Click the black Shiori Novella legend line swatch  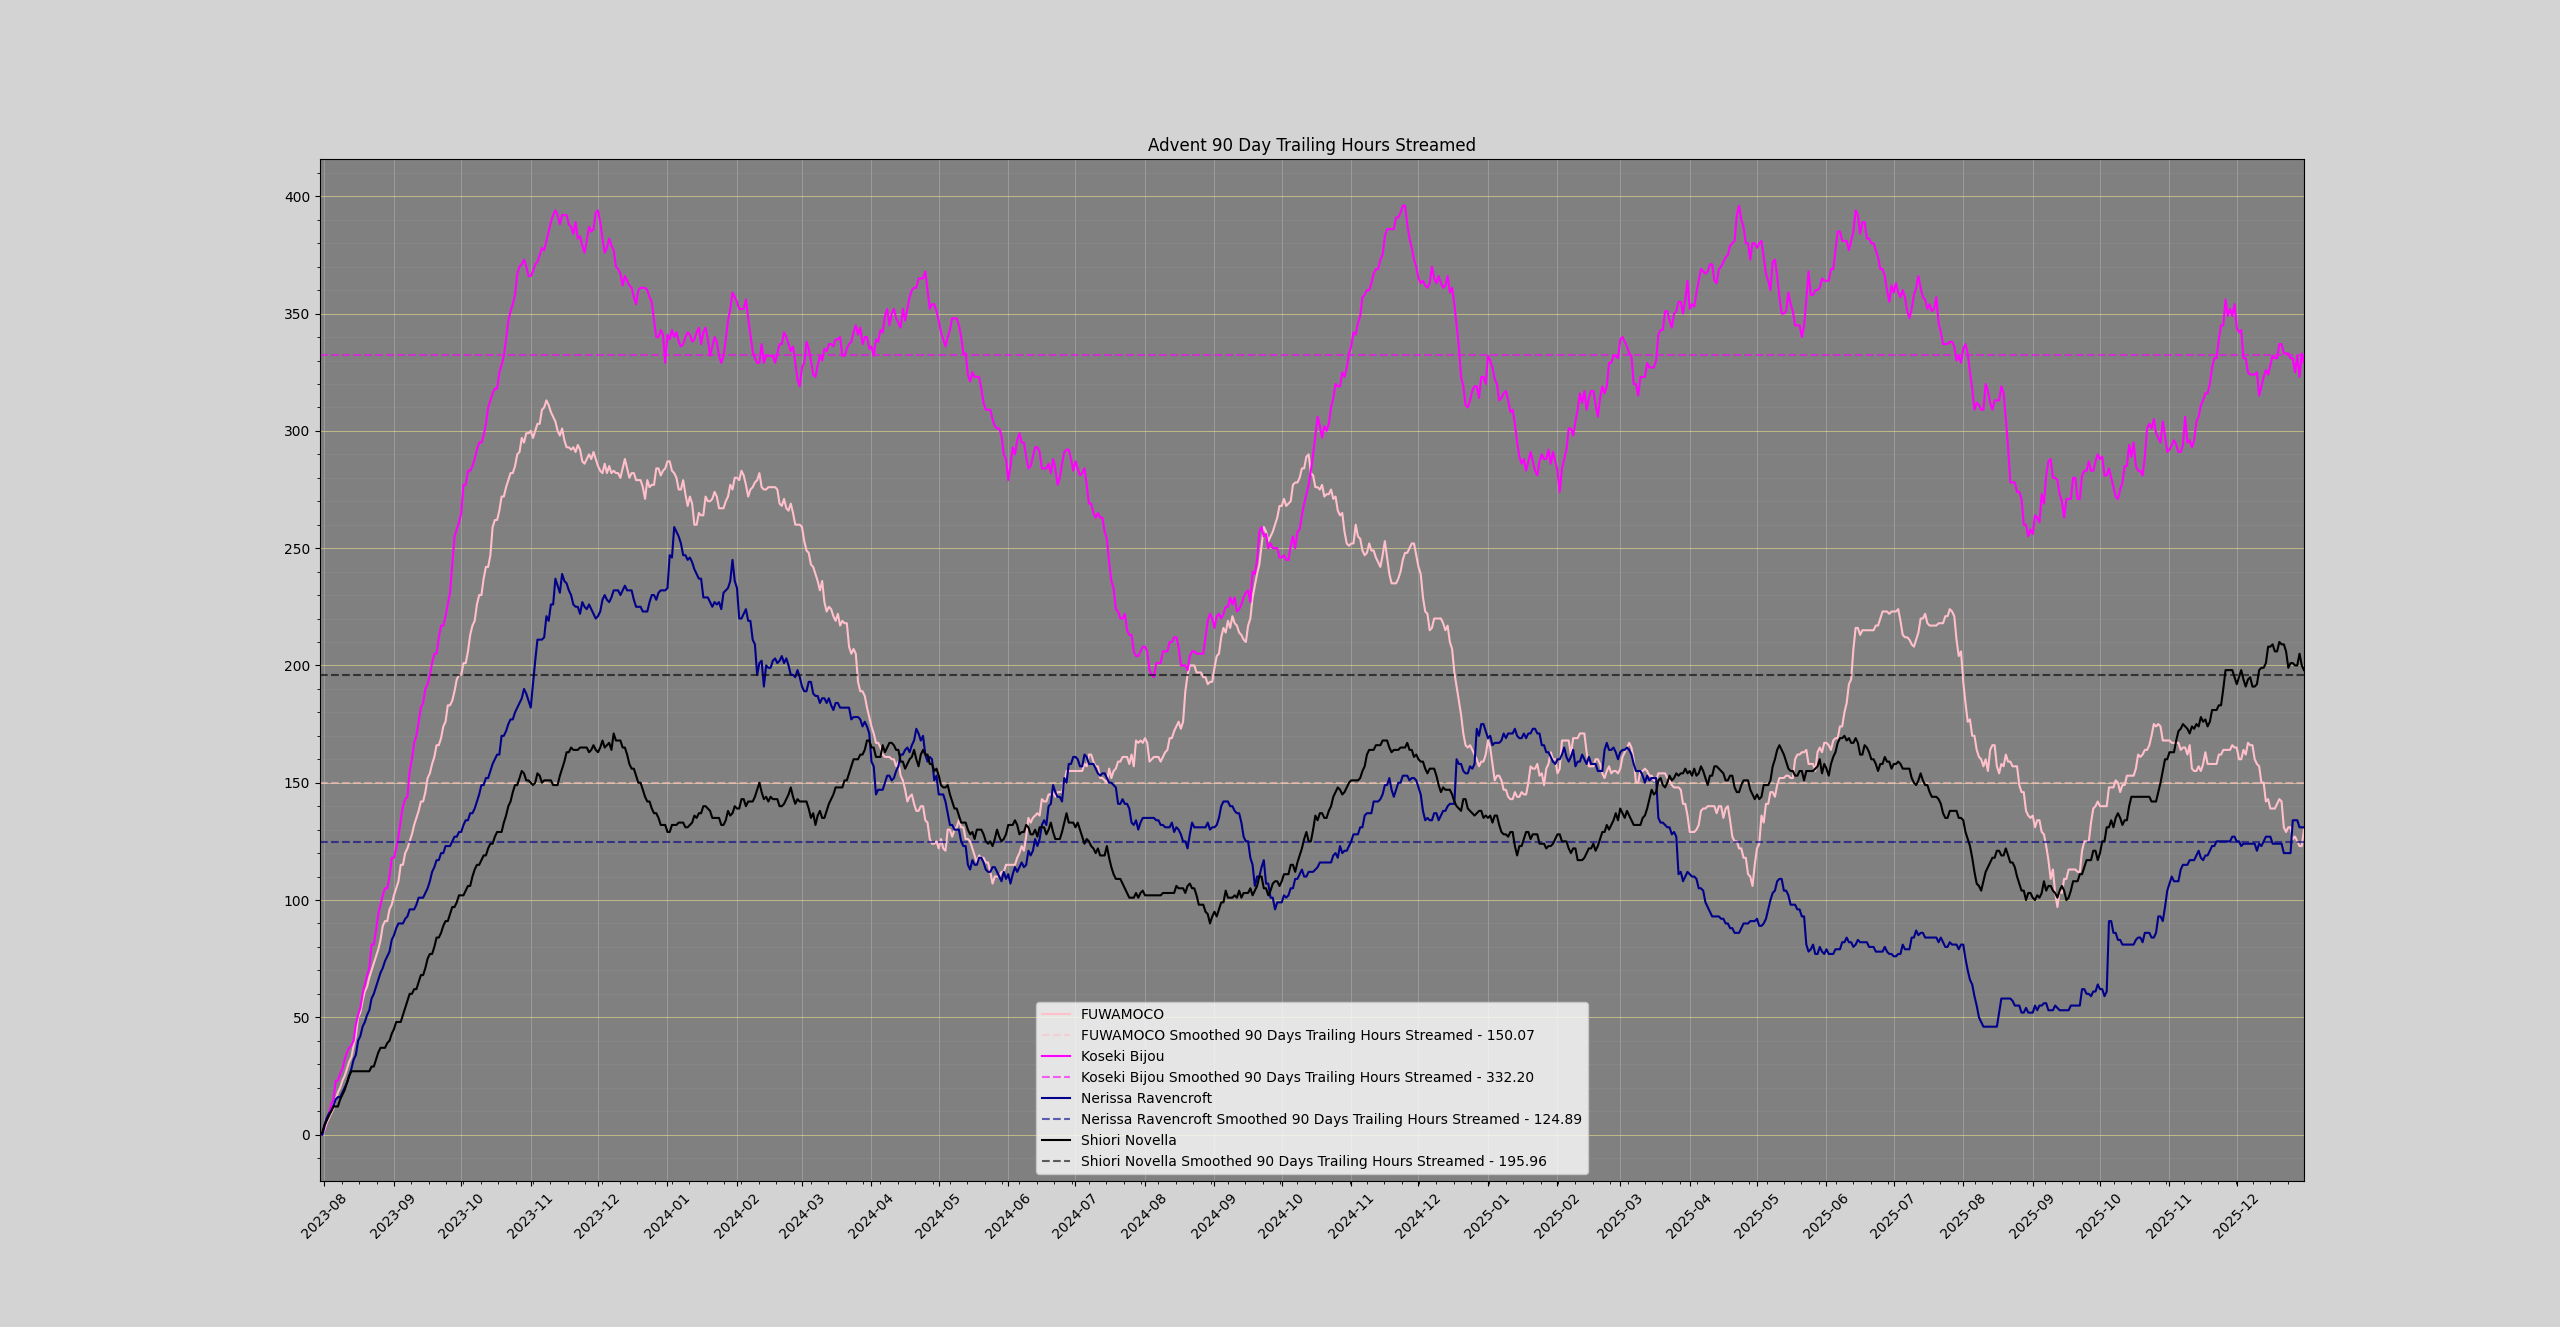1055,1140
